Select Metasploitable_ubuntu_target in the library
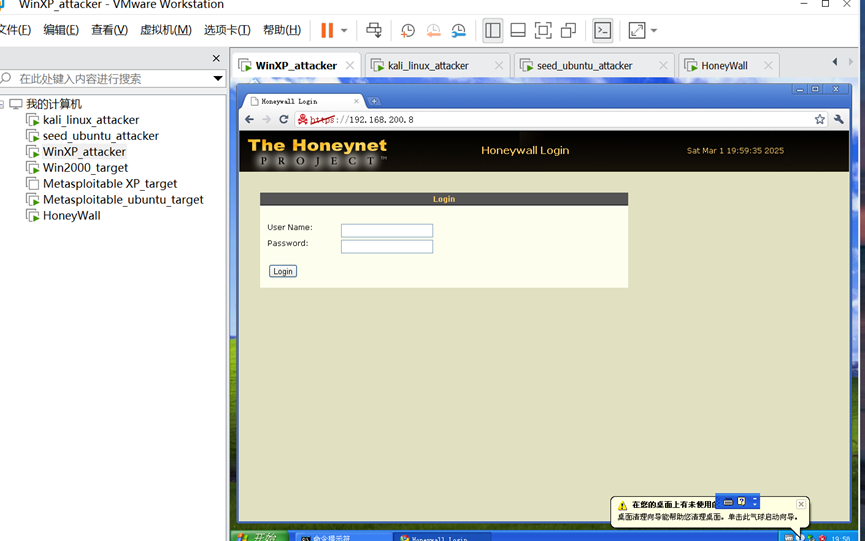865x541 pixels. 123,200
